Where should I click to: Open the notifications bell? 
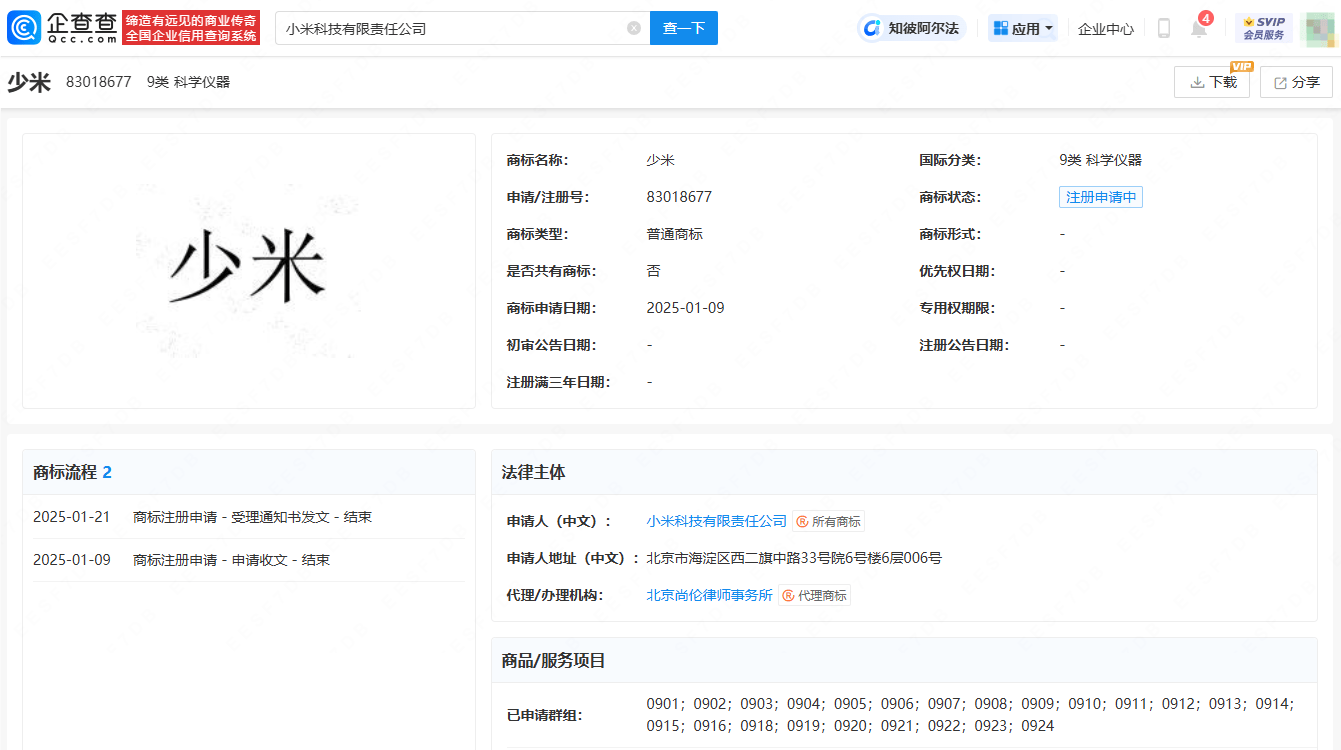point(1199,28)
